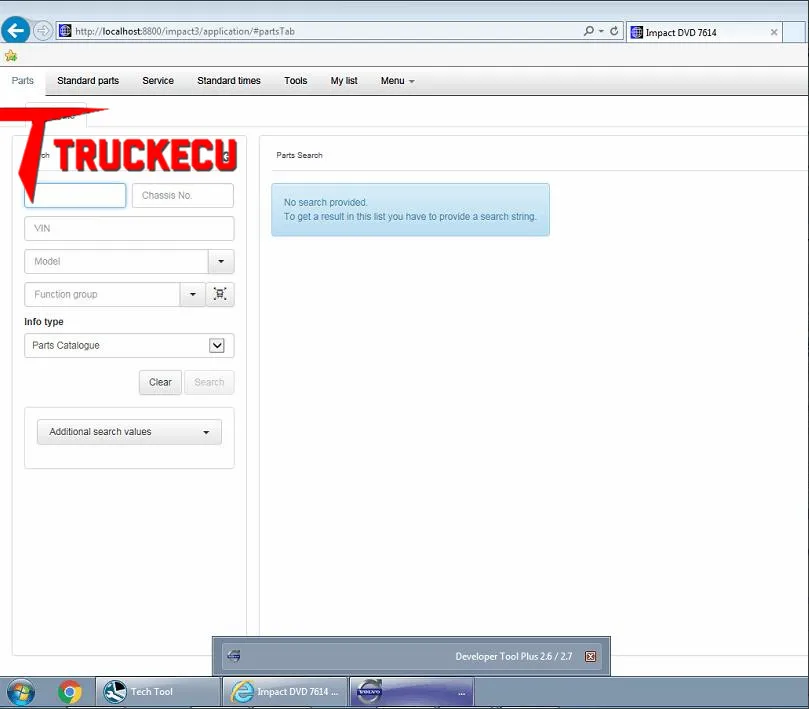Click the browser forward arrow
Viewport: 809px width, 709px height.
coord(43,31)
